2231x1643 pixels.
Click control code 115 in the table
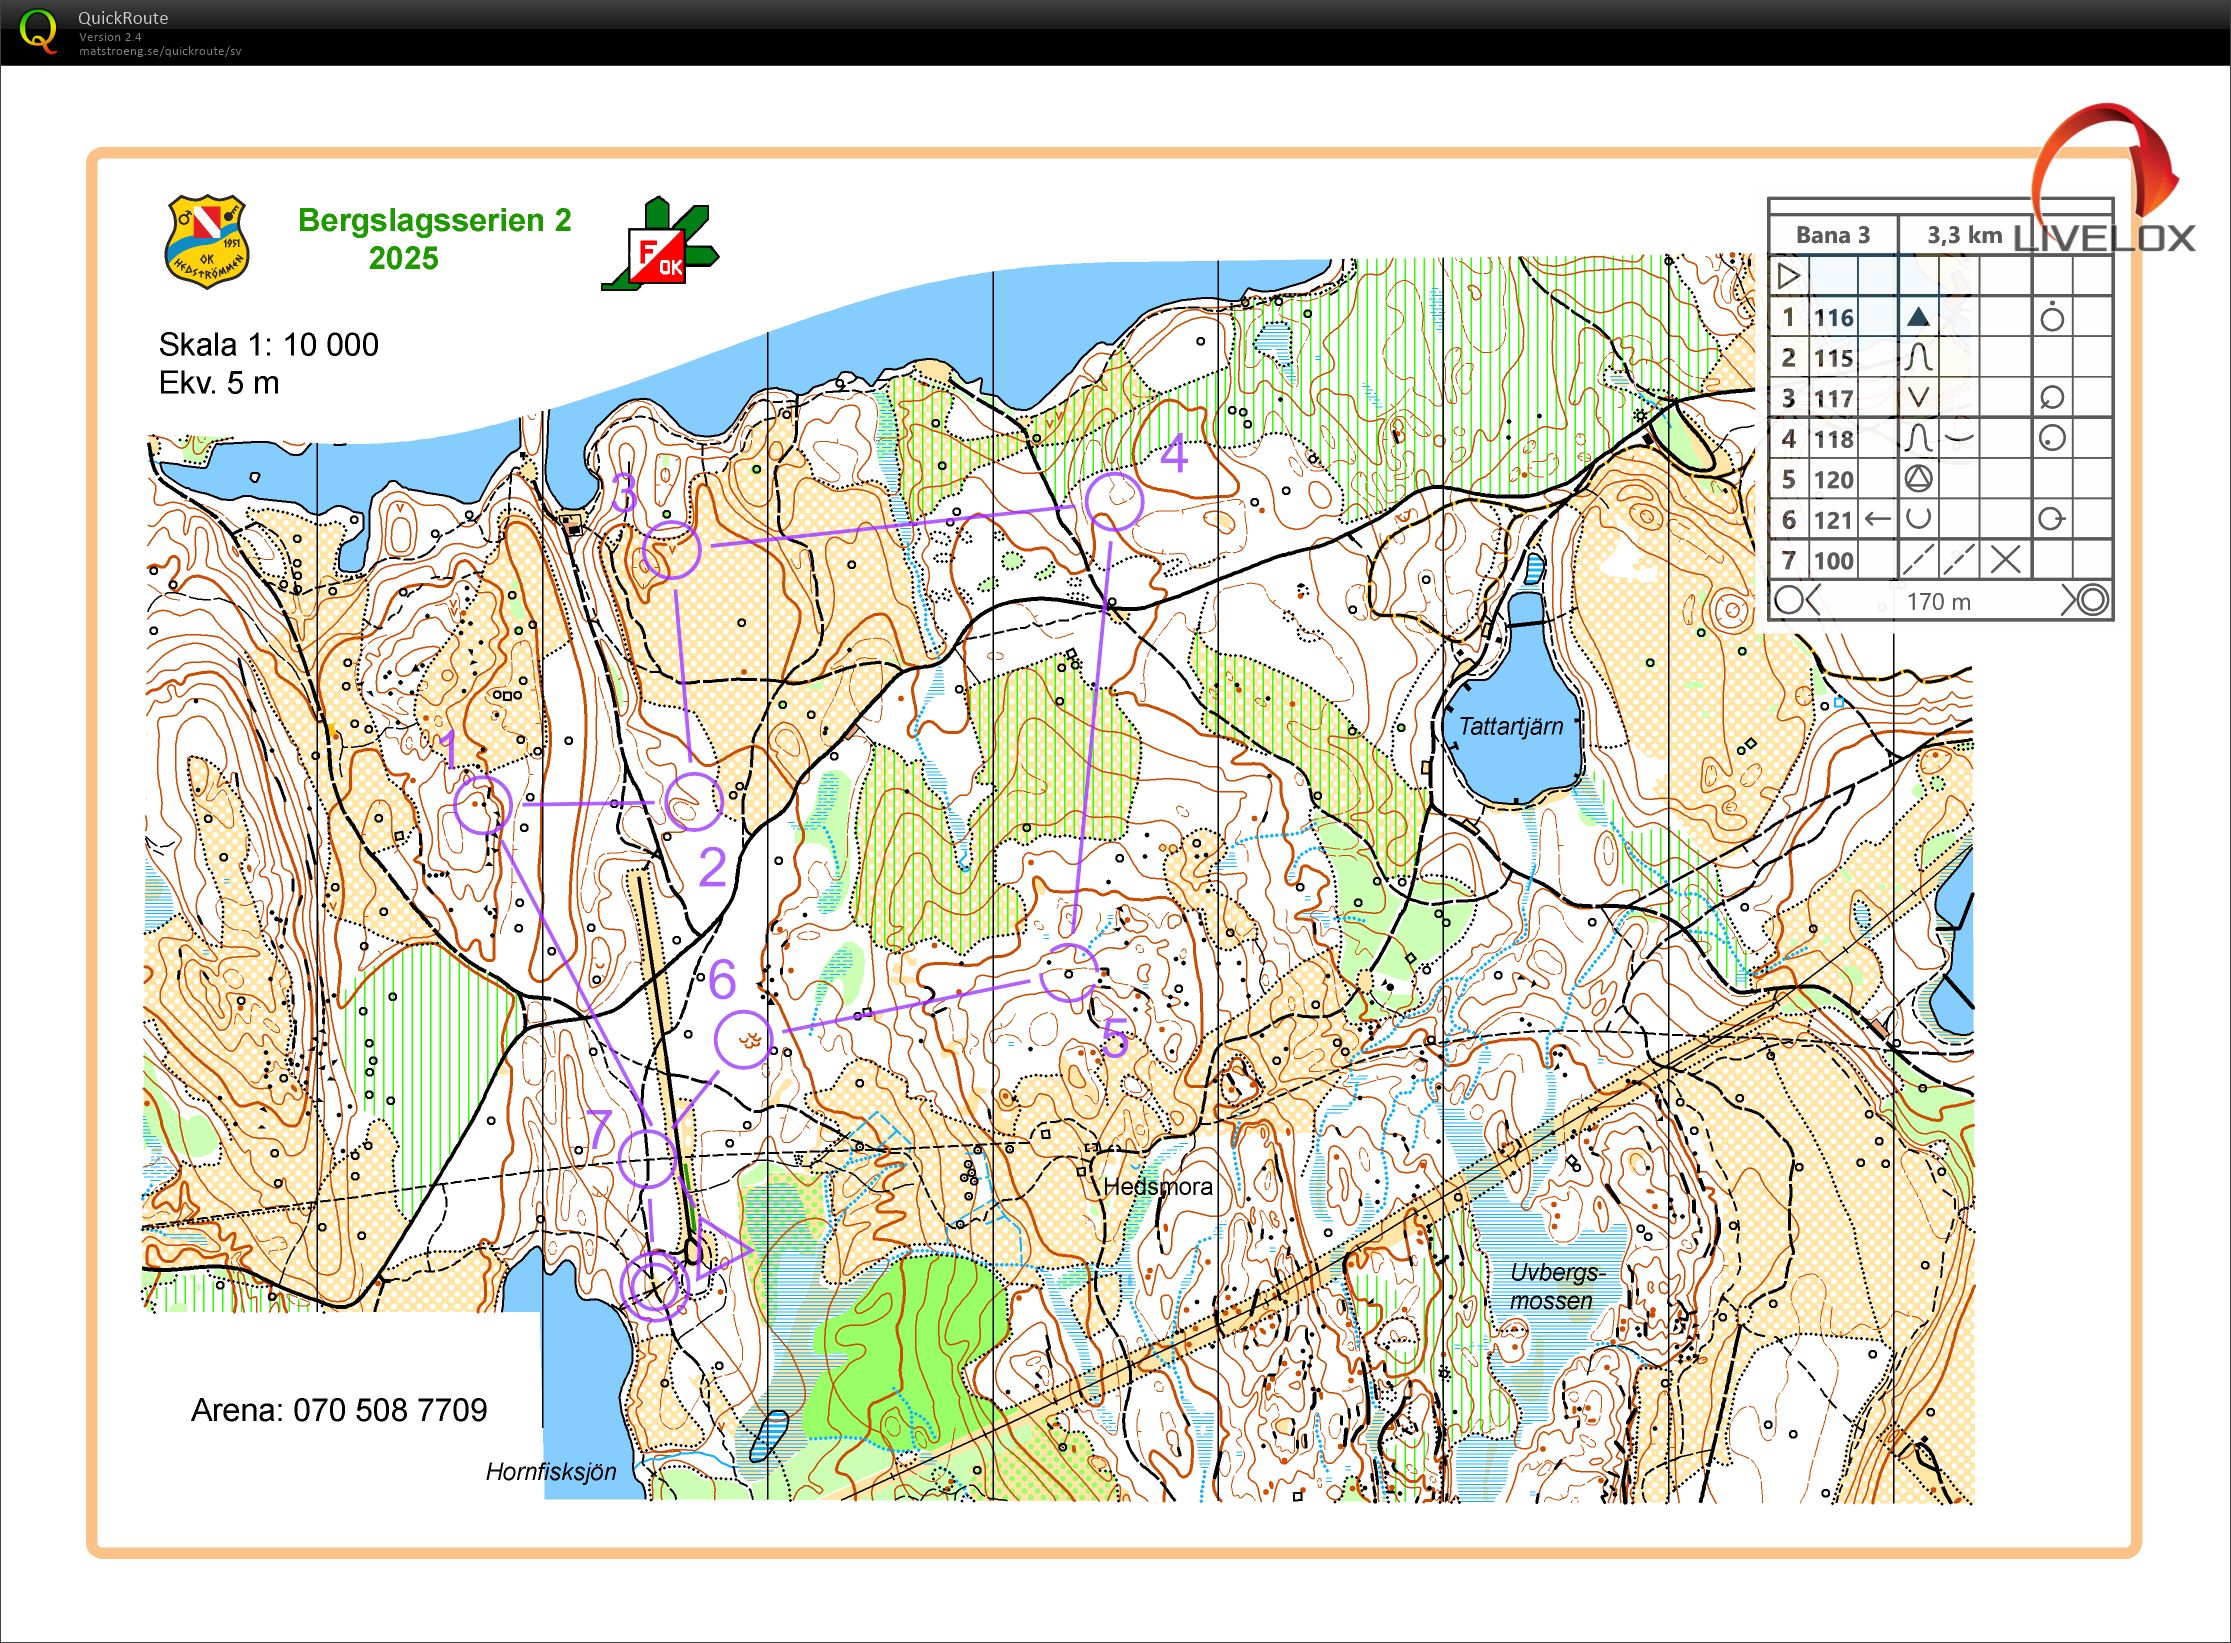point(1834,358)
